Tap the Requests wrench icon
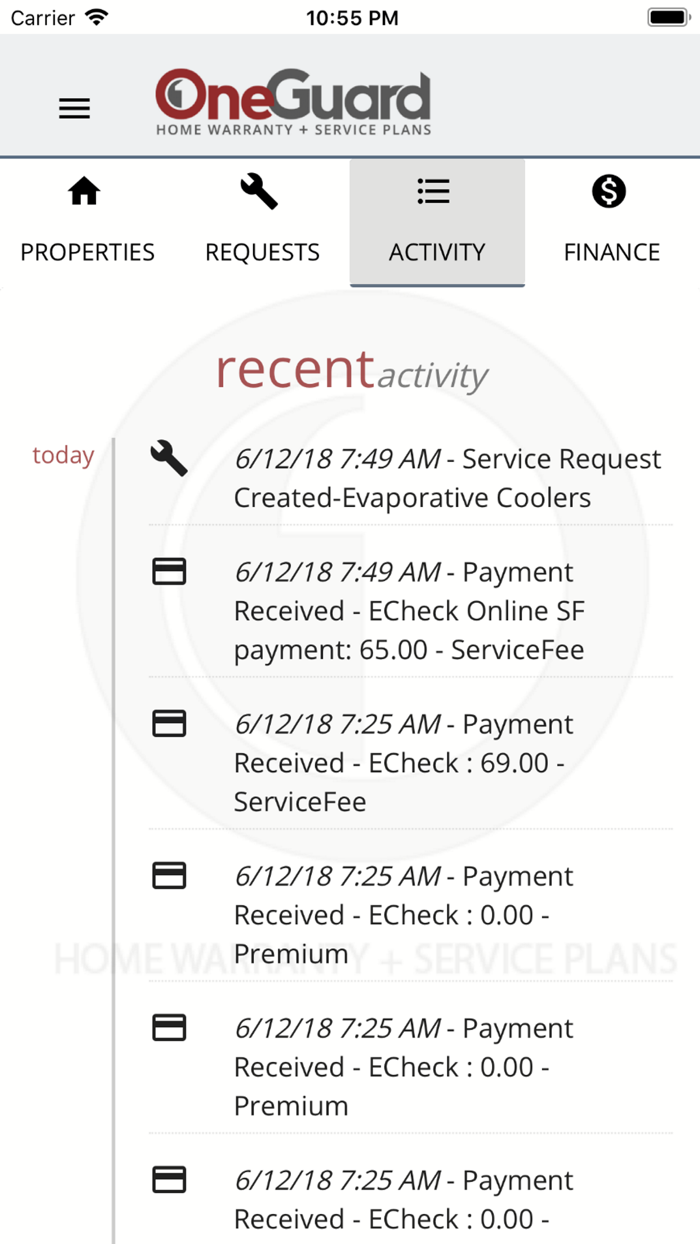 coord(259,191)
